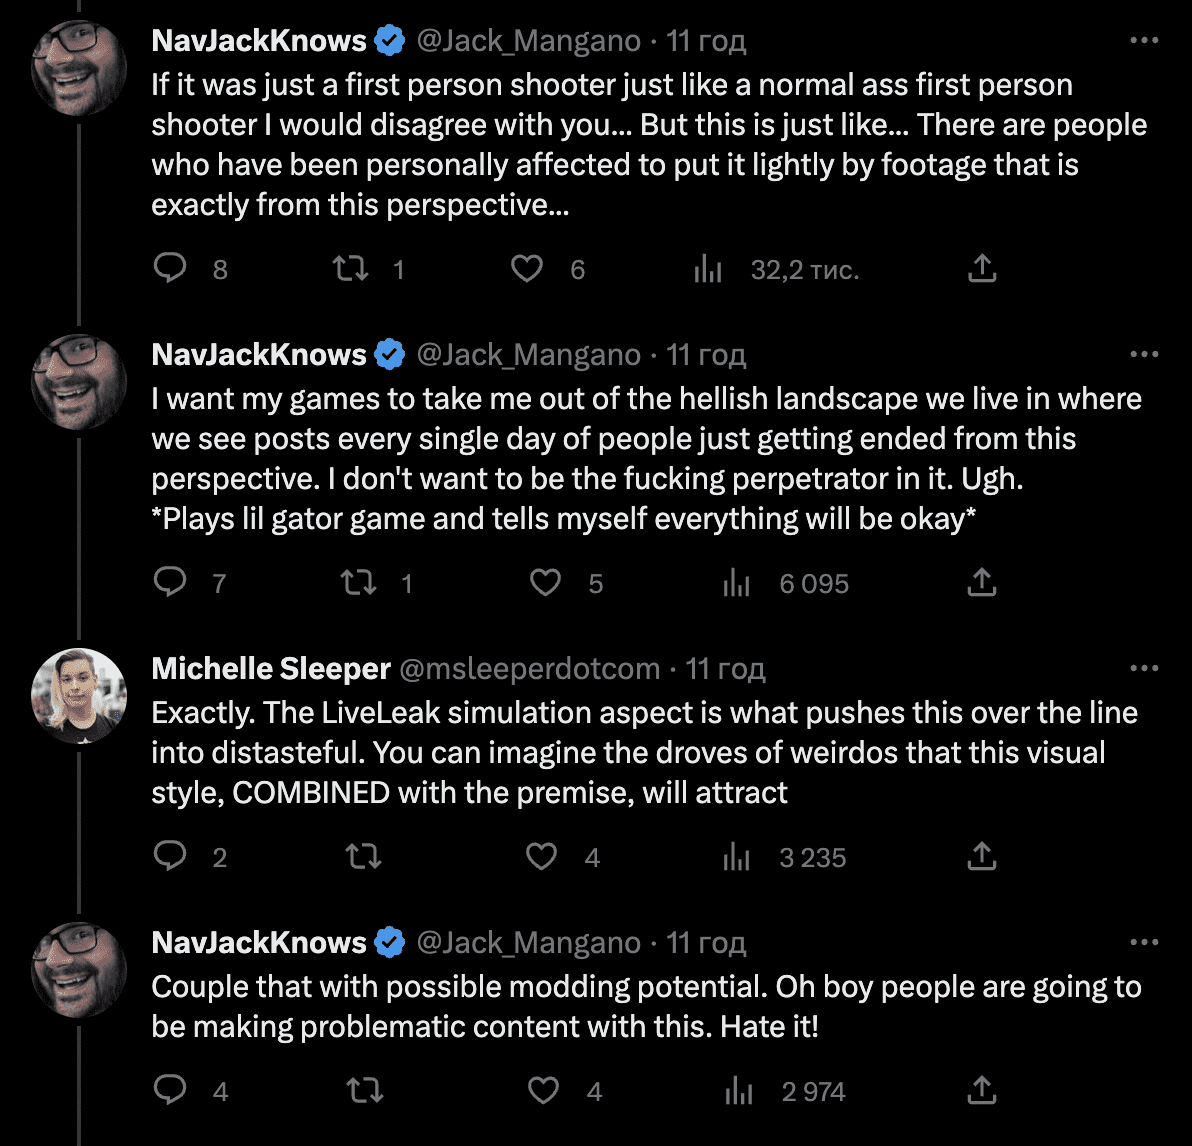1192x1146 pixels.
Task: Retweet Michelle Sleeper's tweet
Action: point(363,856)
